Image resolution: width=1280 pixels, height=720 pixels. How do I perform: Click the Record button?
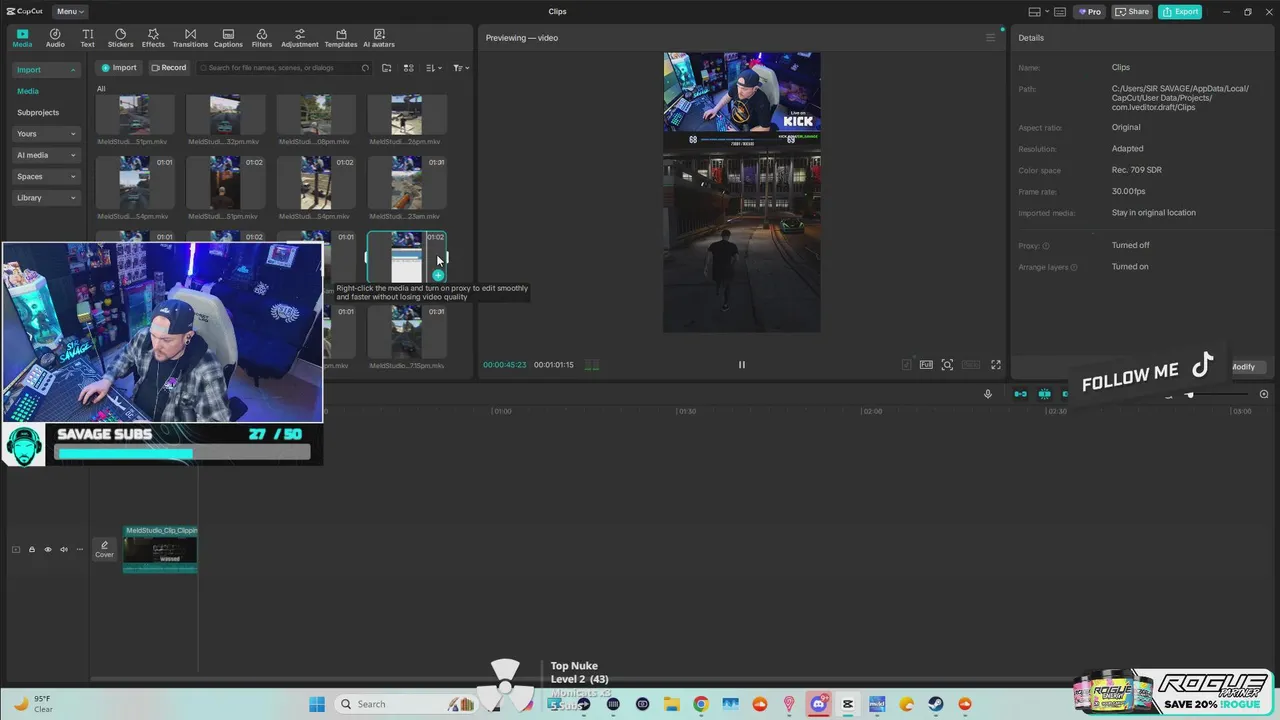point(169,68)
